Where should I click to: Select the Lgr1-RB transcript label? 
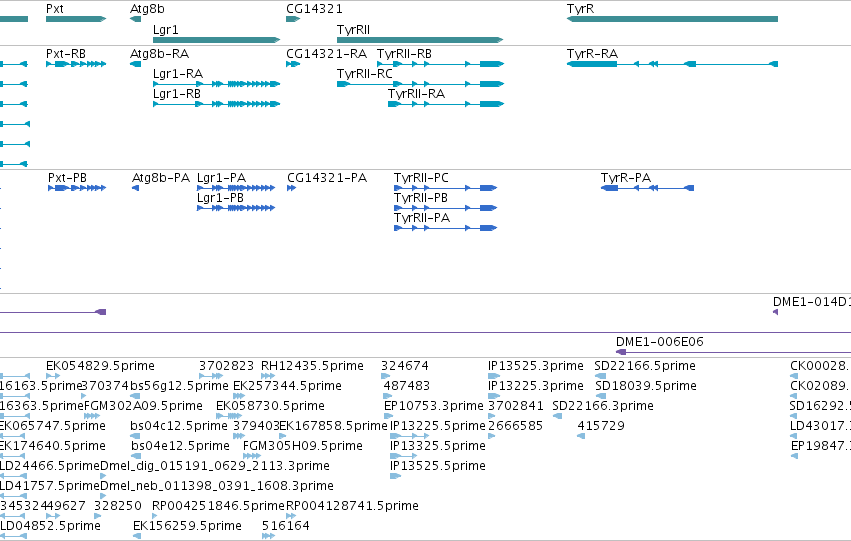177,94
